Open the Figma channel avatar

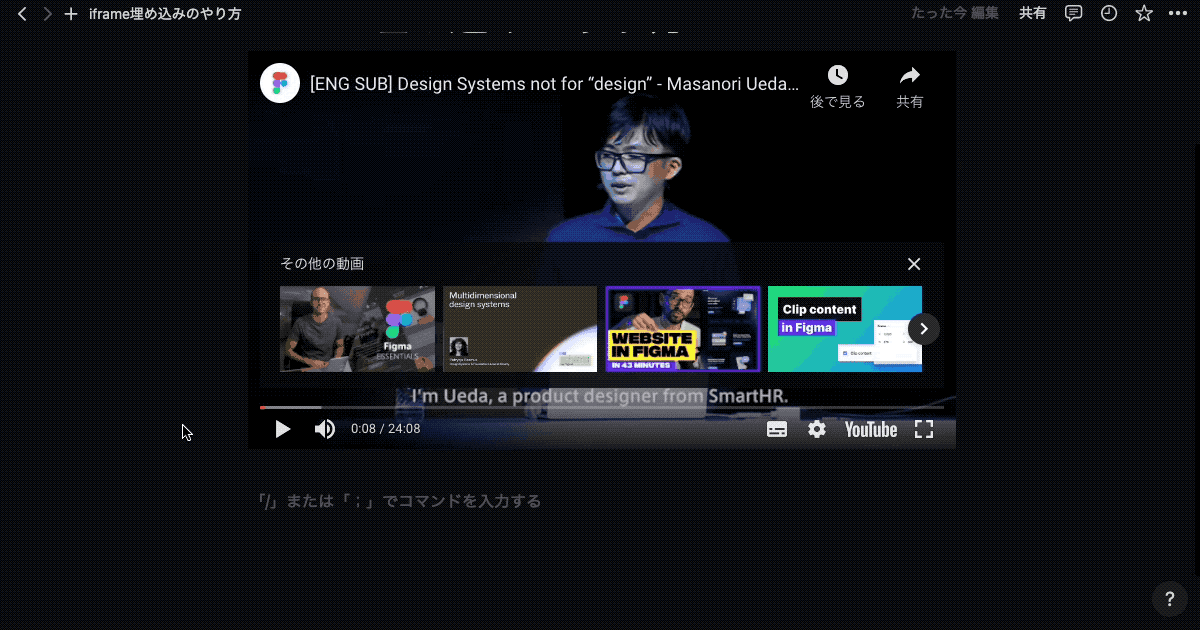tap(280, 83)
